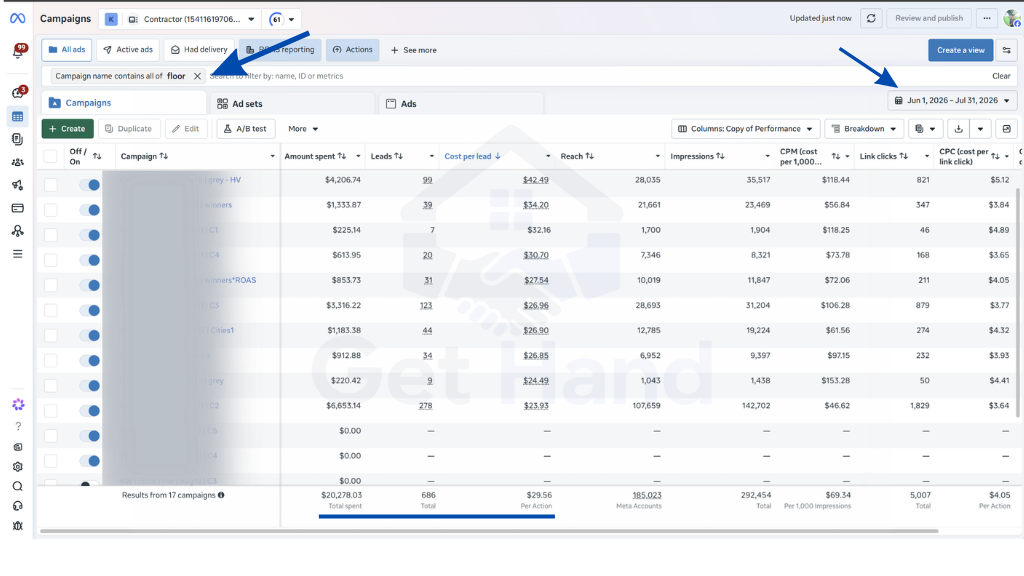Click the Meta logo icon

[x=18, y=18]
